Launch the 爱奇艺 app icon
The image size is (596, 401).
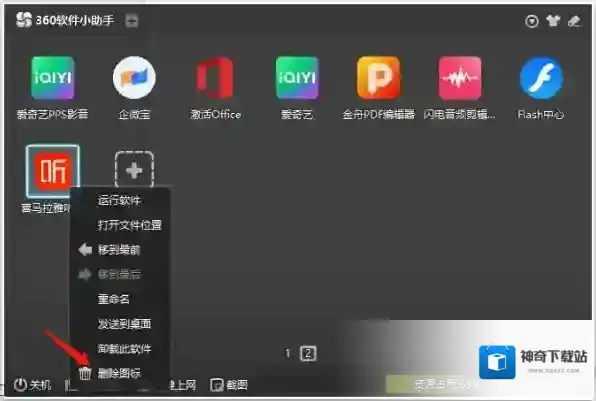click(x=297, y=78)
